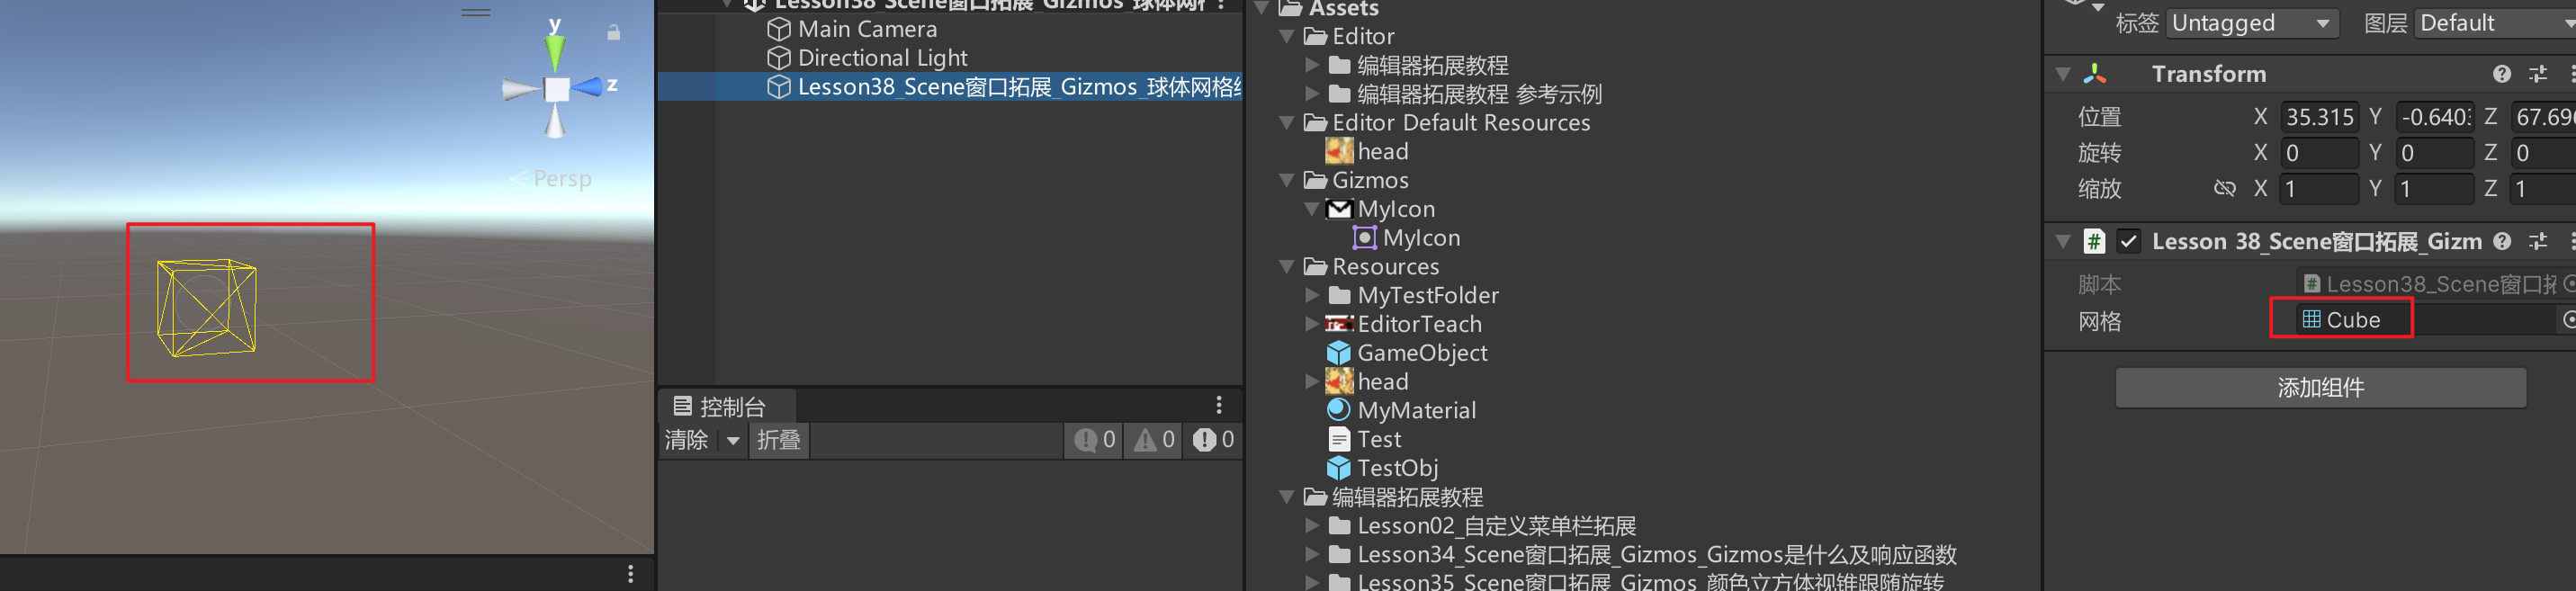Expand the MyTestFolder folder

click(x=1312, y=295)
